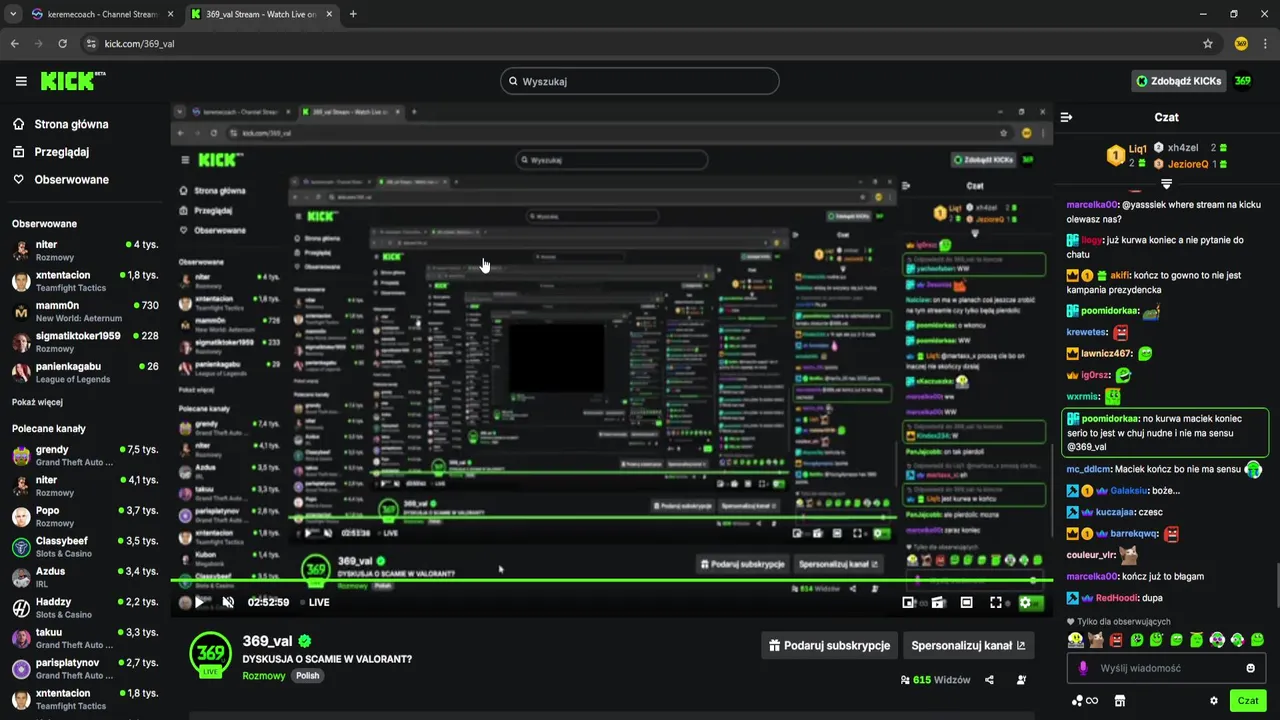The height and width of the screenshot is (720, 1280).
Task: Focus the Wyszukaj search box
Action: 640,81
